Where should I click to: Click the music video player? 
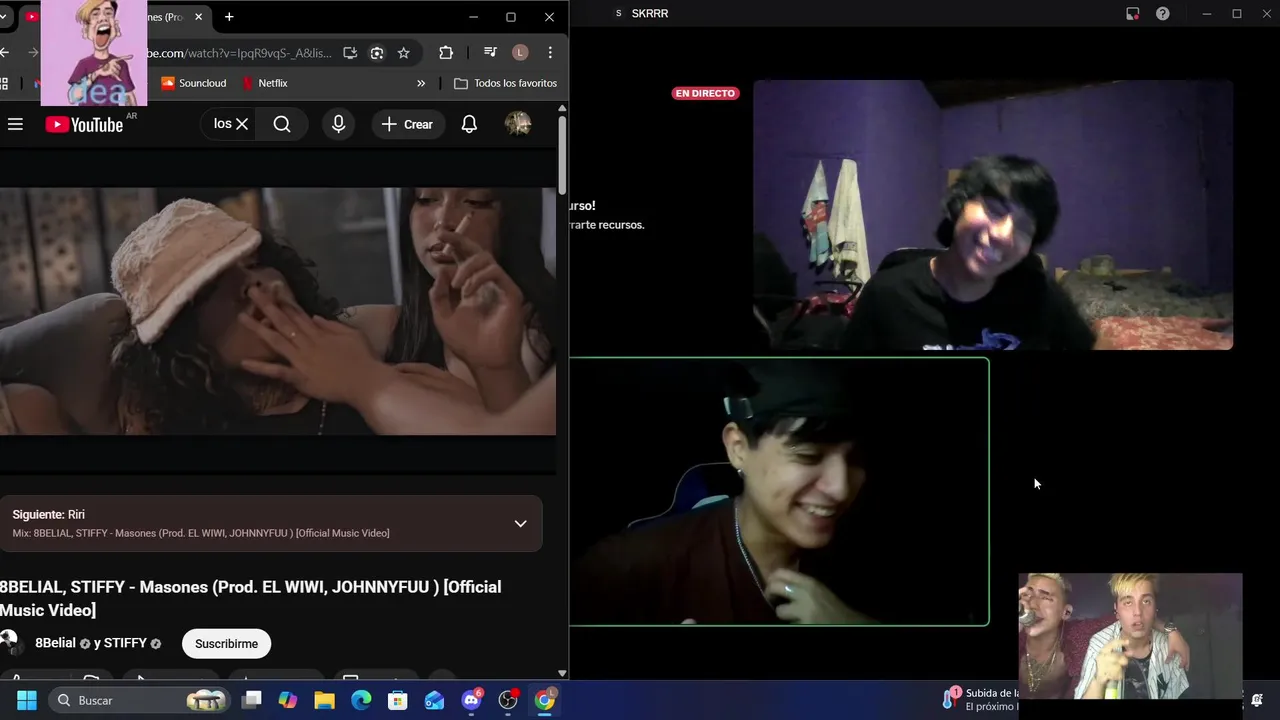278,311
